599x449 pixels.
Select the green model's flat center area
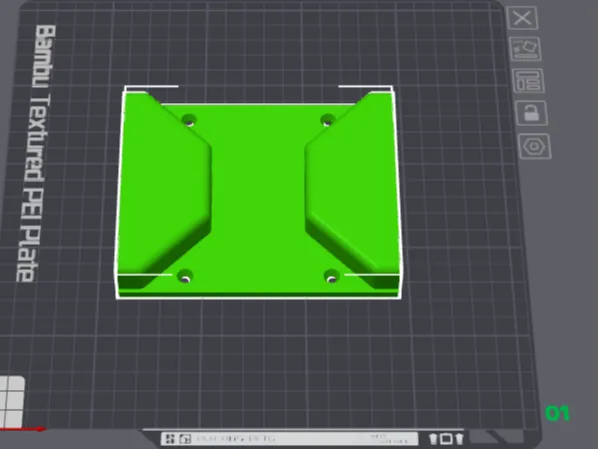(x=258, y=199)
